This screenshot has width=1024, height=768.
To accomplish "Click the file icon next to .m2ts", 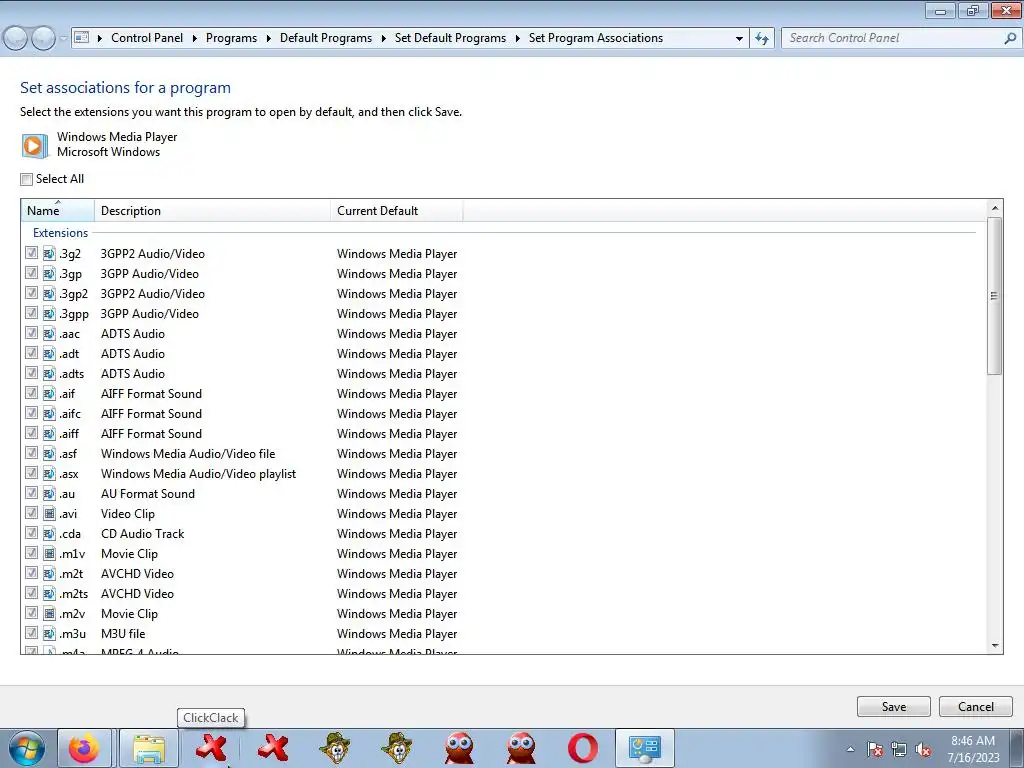I will 49,594.
